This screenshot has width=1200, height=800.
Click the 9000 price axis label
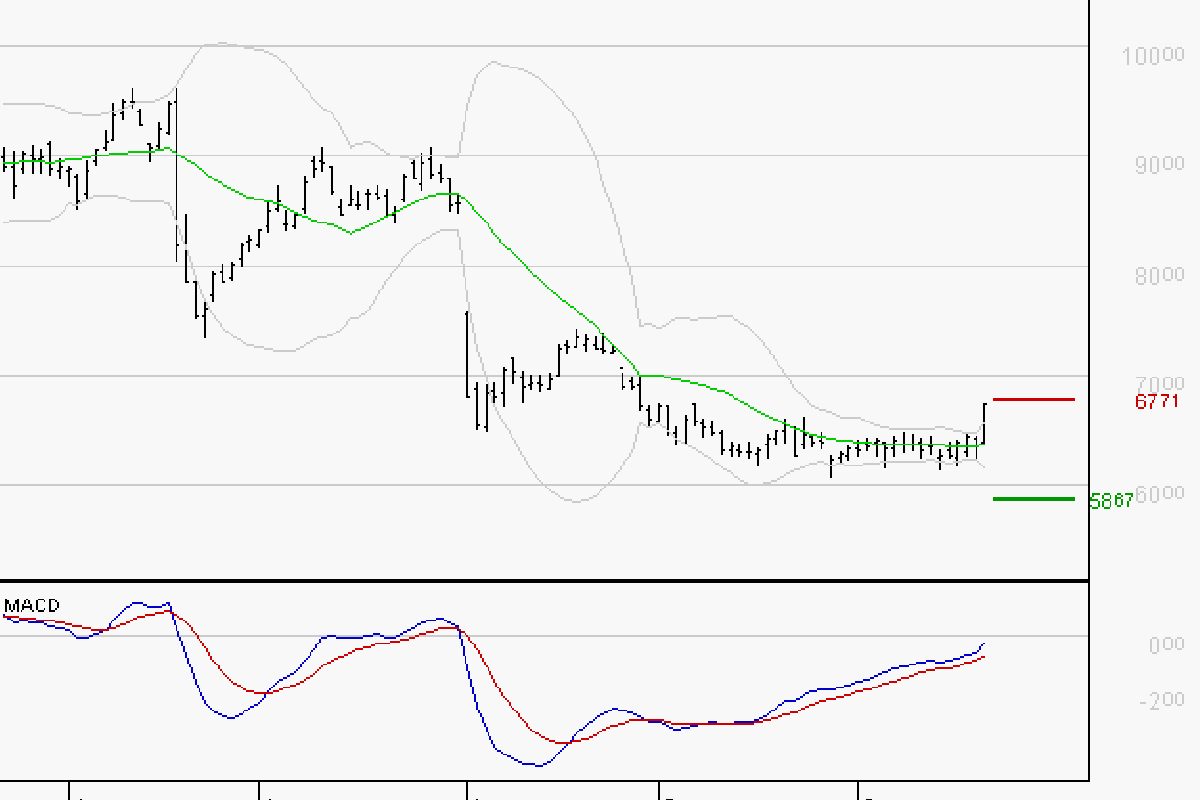(x=1159, y=163)
